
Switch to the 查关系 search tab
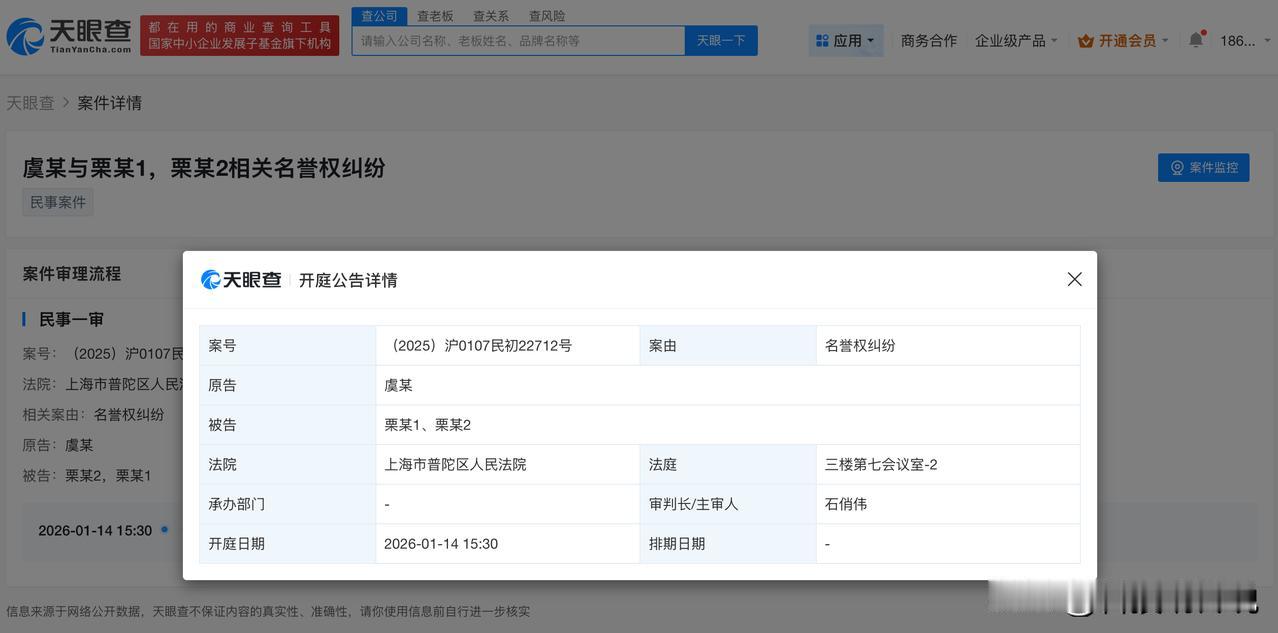point(491,16)
